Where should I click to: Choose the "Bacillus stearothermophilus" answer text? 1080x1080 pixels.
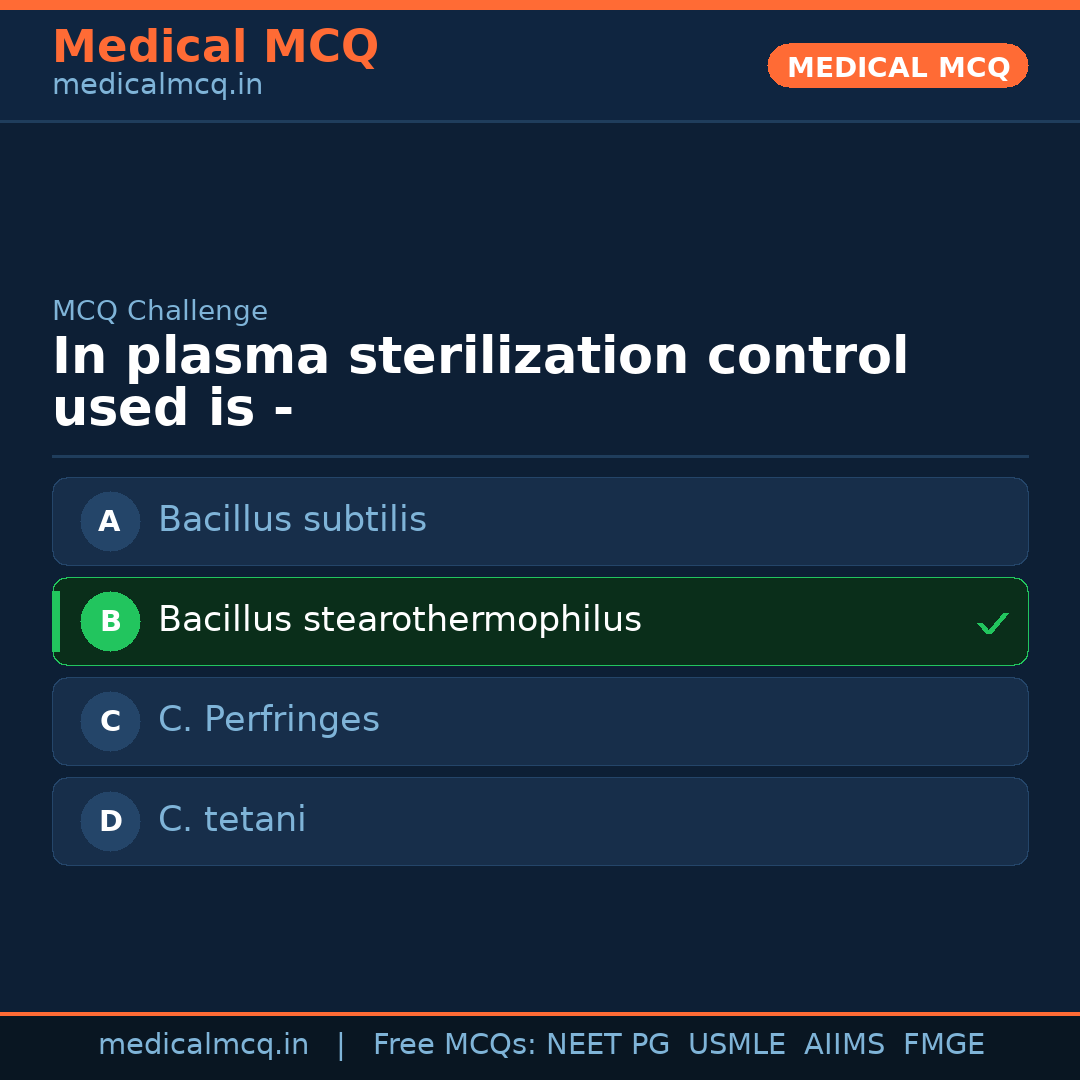(399, 620)
